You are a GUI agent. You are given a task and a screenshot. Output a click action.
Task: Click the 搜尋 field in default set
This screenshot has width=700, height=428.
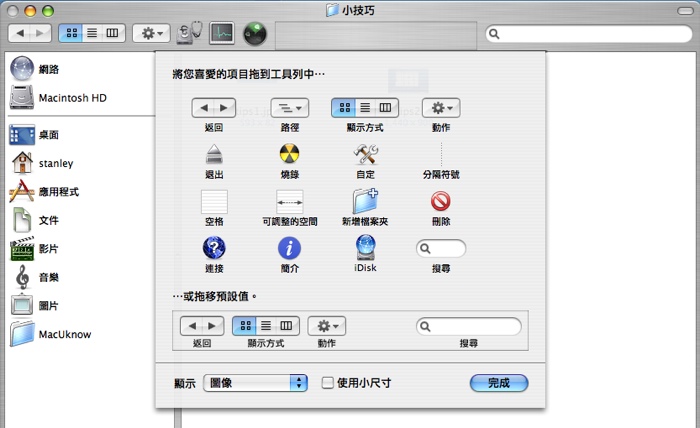(469, 326)
